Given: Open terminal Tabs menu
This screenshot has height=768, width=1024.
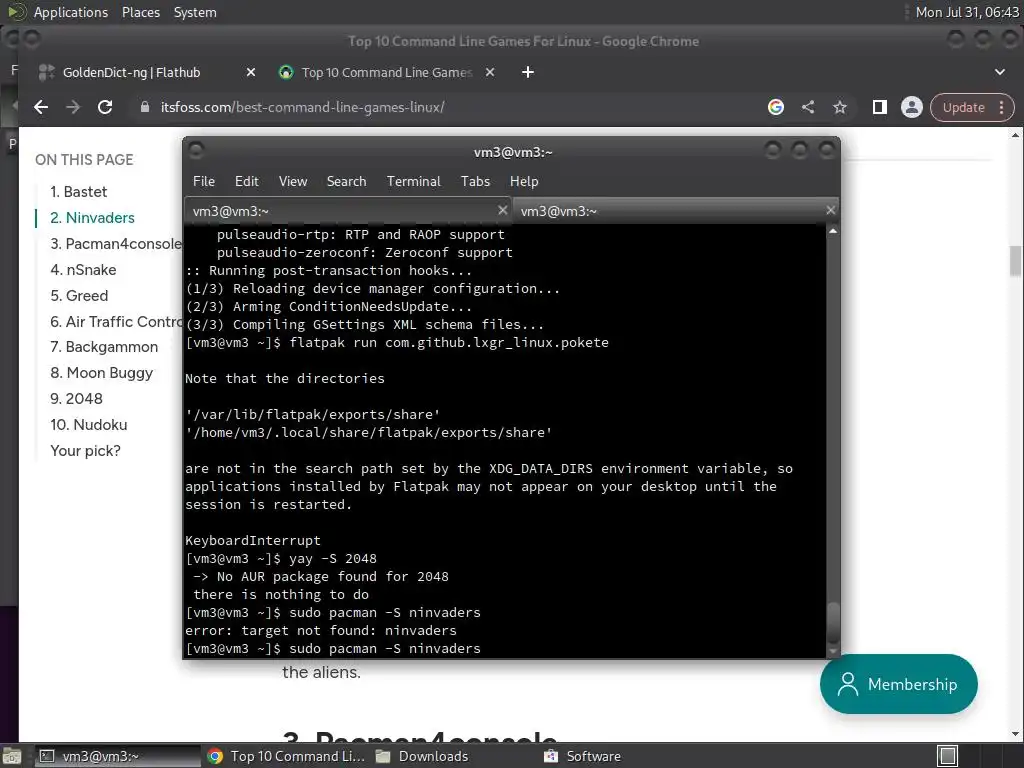Looking at the screenshot, I should tap(475, 182).
